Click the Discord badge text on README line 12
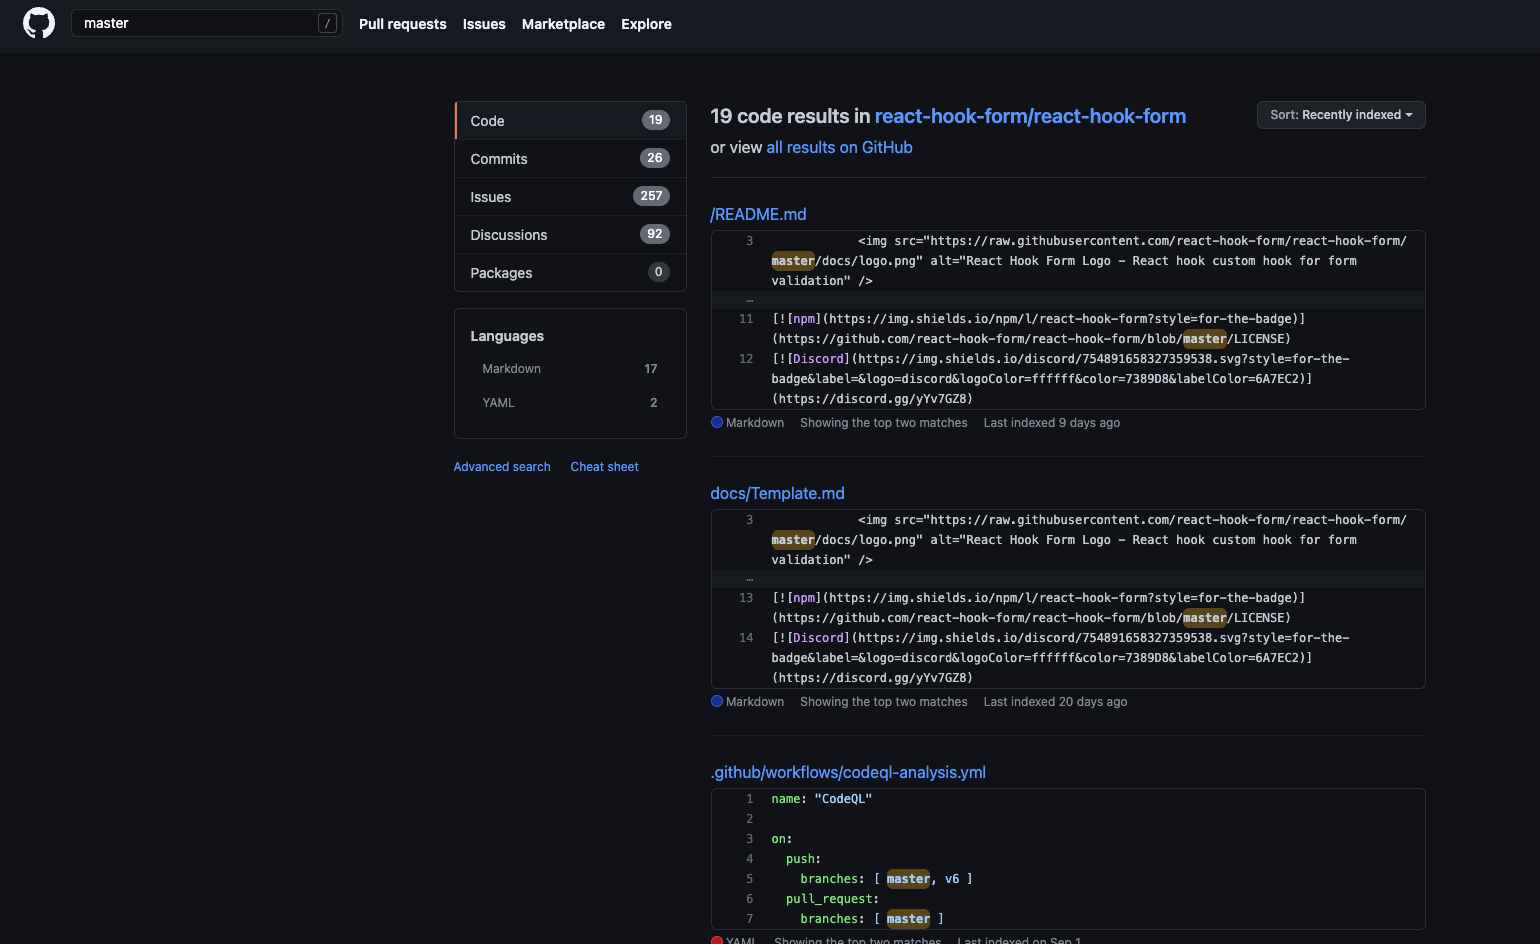1540x944 pixels. tap(819, 359)
